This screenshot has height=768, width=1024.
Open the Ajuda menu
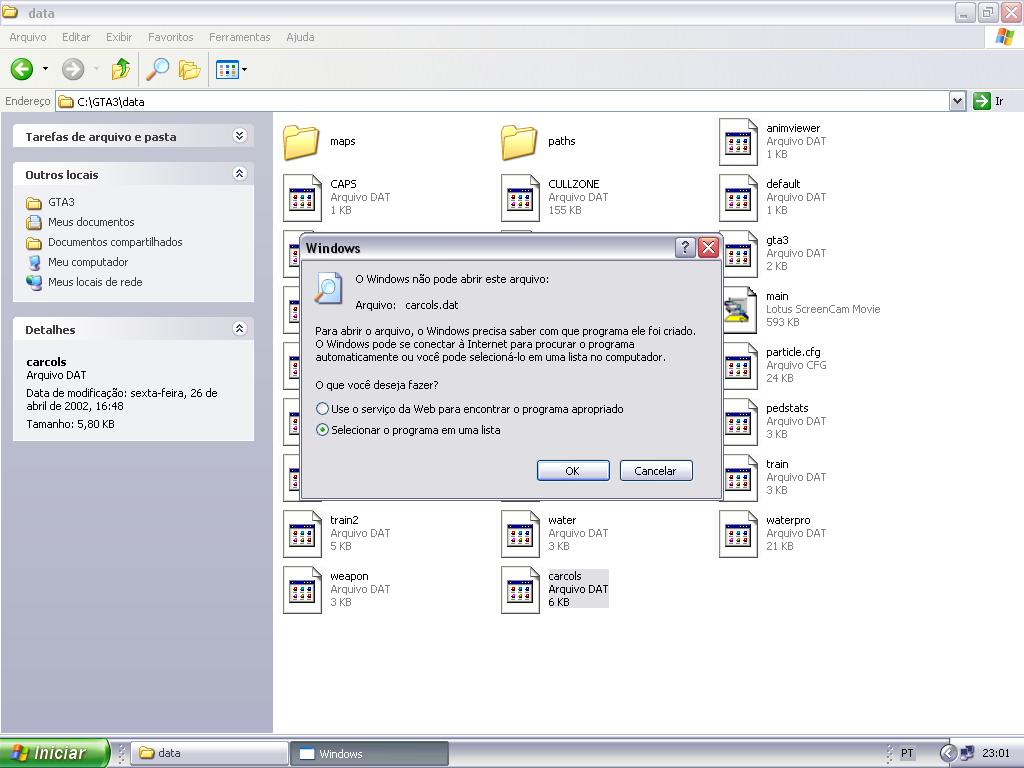pyautogui.click(x=300, y=37)
